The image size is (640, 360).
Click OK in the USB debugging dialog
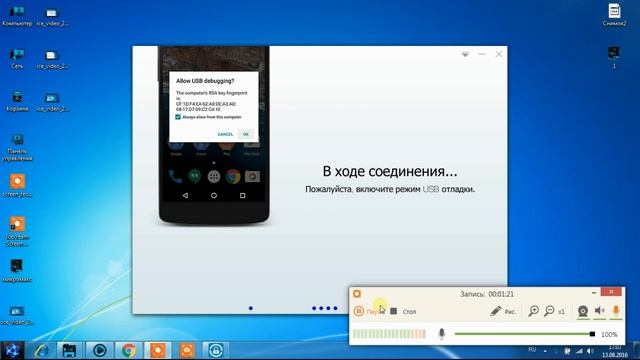coord(246,134)
